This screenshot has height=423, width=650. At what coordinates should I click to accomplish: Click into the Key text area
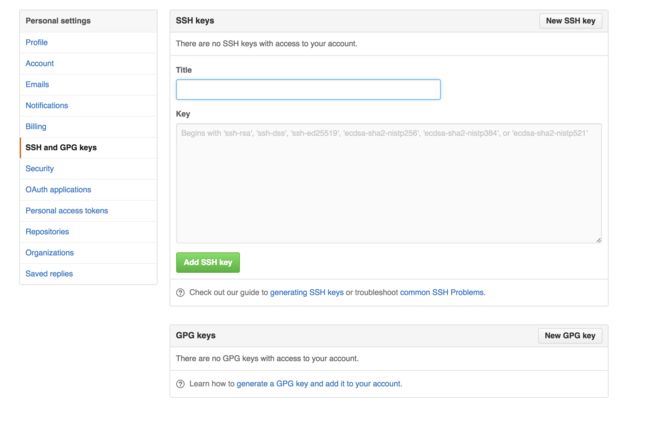pyautogui.click(x=389, y=183)
